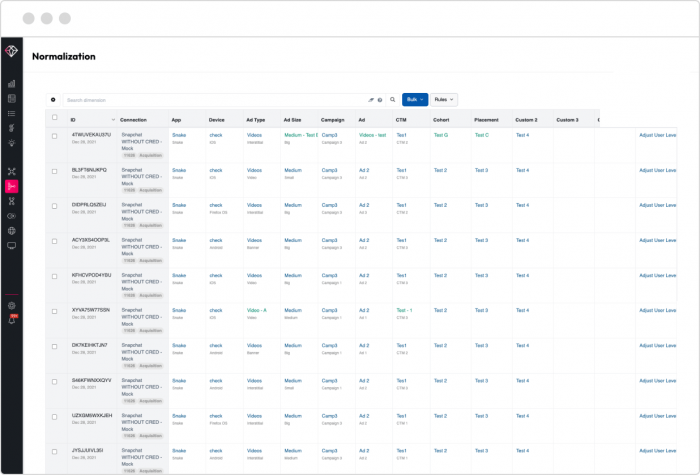Click the Cohort column header
The width and height of the screenshot is (700, 475).
pyautogui.click(x=441, y=120)
